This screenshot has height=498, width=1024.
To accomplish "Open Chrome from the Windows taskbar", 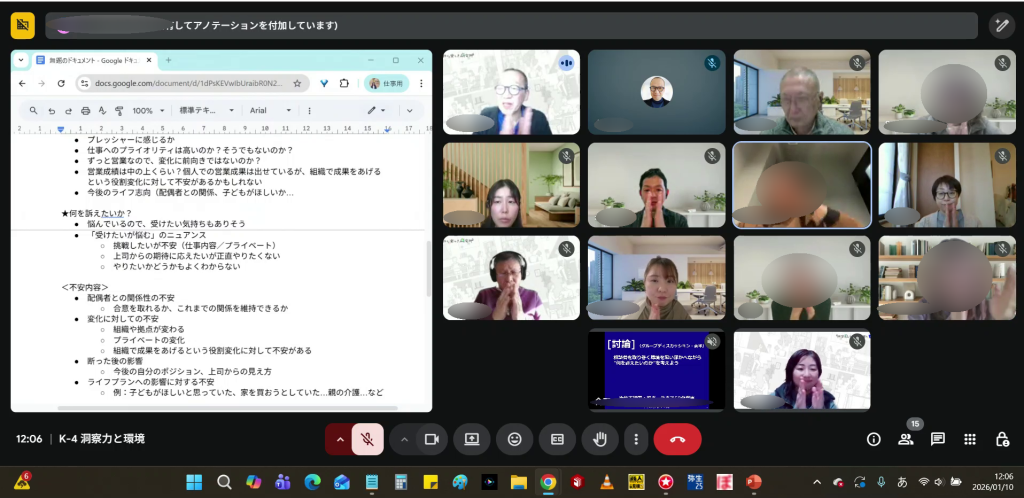I will (548, 482).
